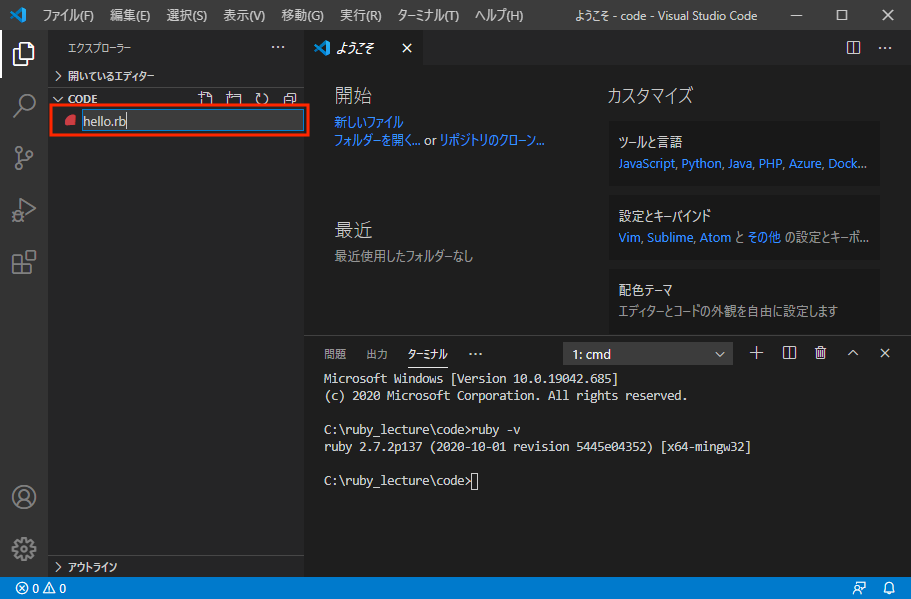Open the 表示(V) menu
The height and width of the screenshot is (599, 911).
click(x=244, y=15)
